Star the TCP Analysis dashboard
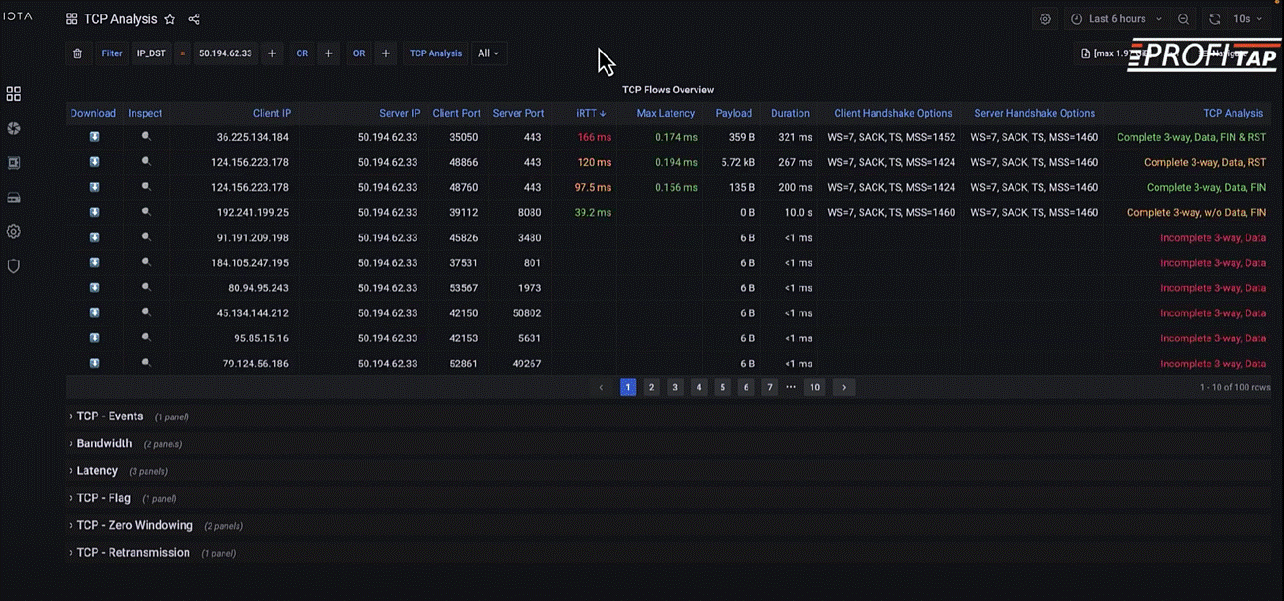Viewport: 1284px width, 601px height. (170, 19)
